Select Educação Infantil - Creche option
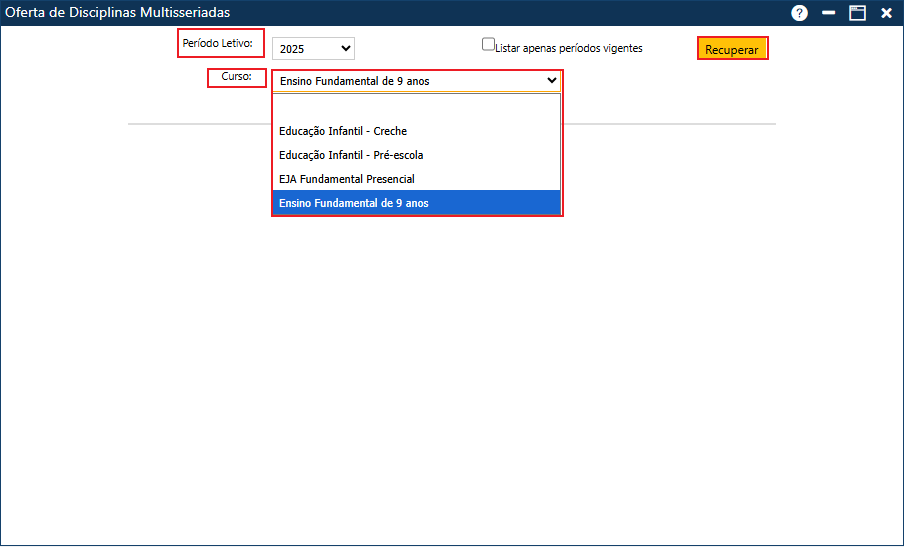Screen dimensions: 904x547 coord(343,131)
